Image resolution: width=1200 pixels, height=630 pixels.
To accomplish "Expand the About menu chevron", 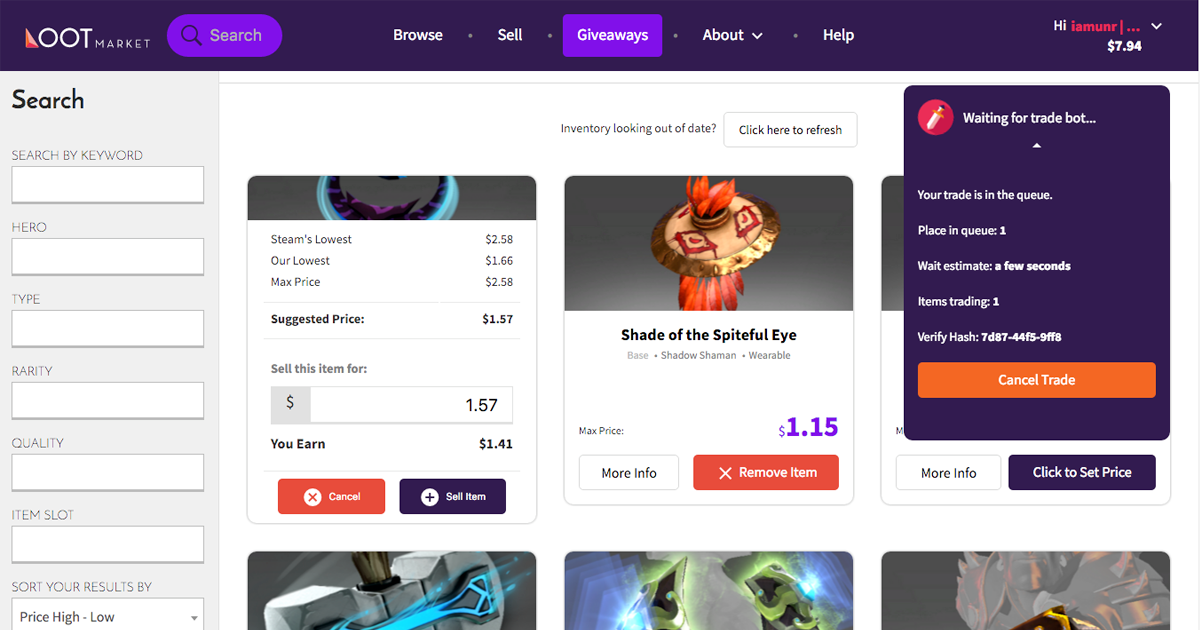I will (x=757, y=36).
